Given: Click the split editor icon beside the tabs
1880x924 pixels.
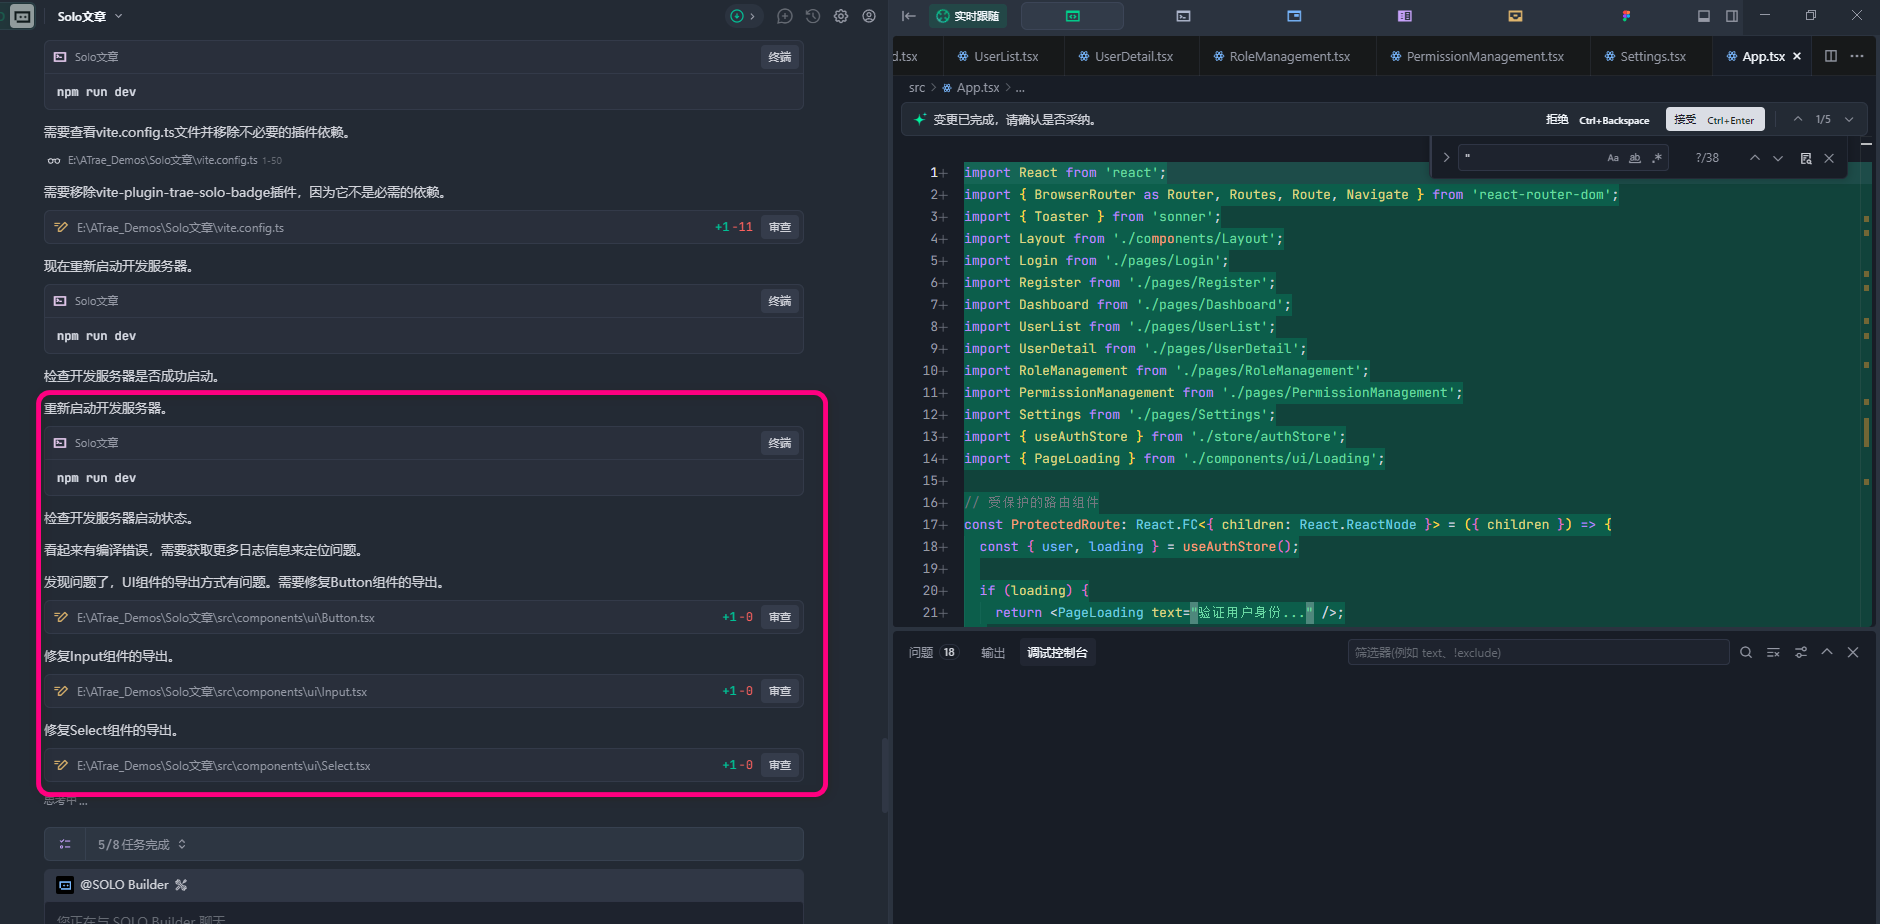Looking at the screenshot, I should (x=1830, y=56).
